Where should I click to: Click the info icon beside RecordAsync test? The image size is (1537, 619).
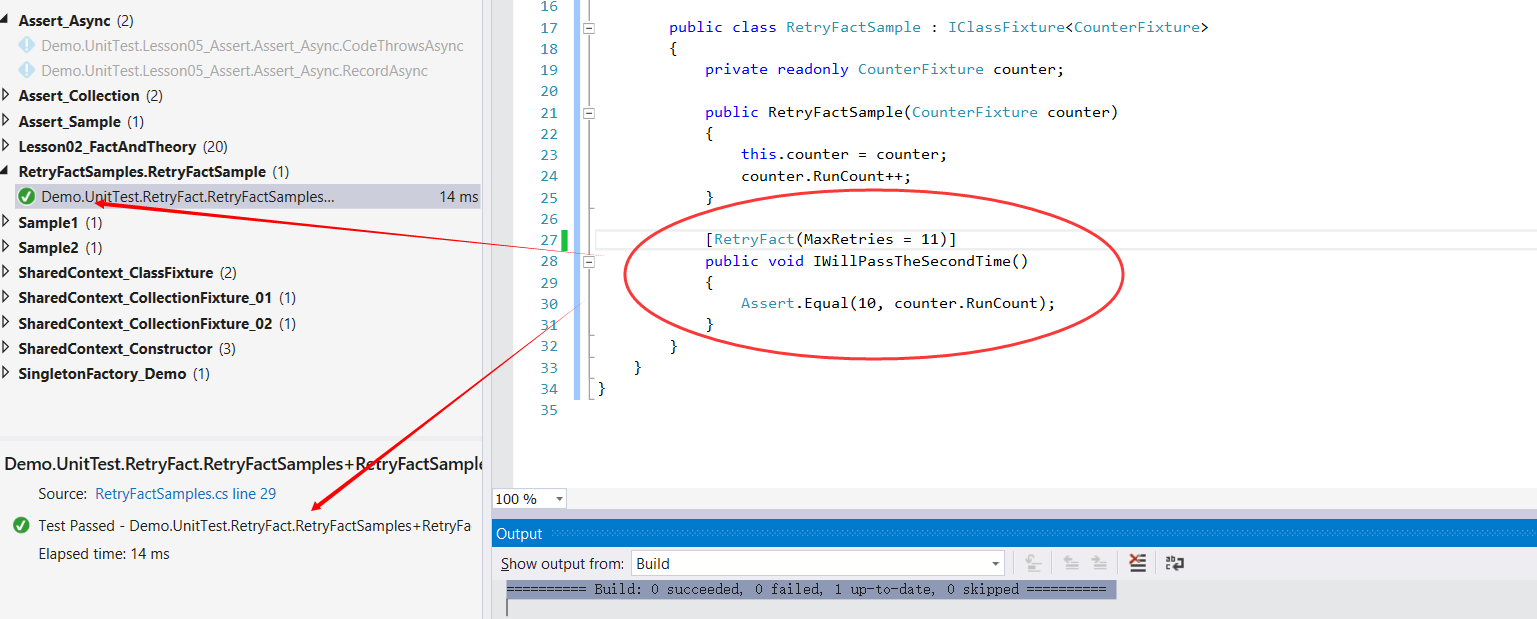click(27, 71)
